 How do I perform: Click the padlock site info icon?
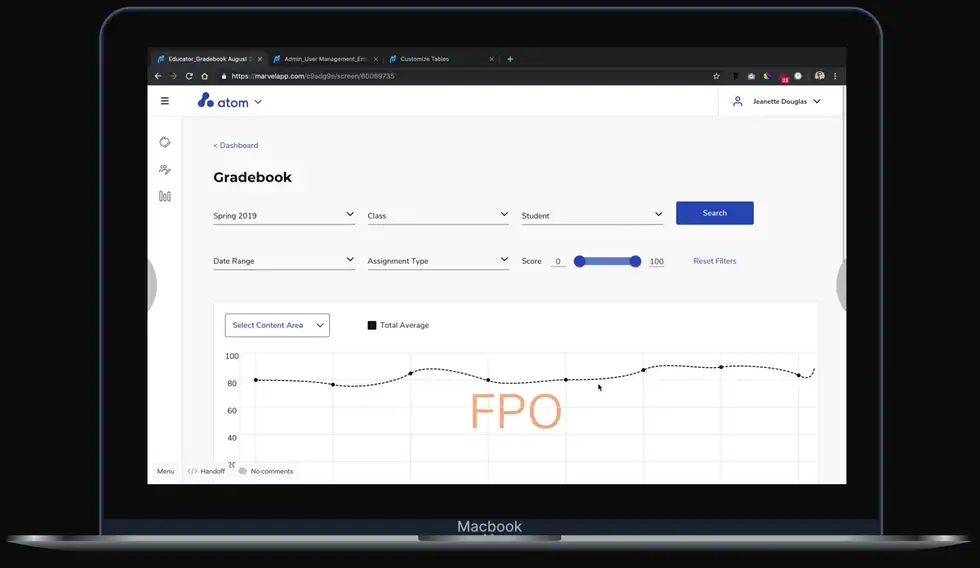point(224,76)
